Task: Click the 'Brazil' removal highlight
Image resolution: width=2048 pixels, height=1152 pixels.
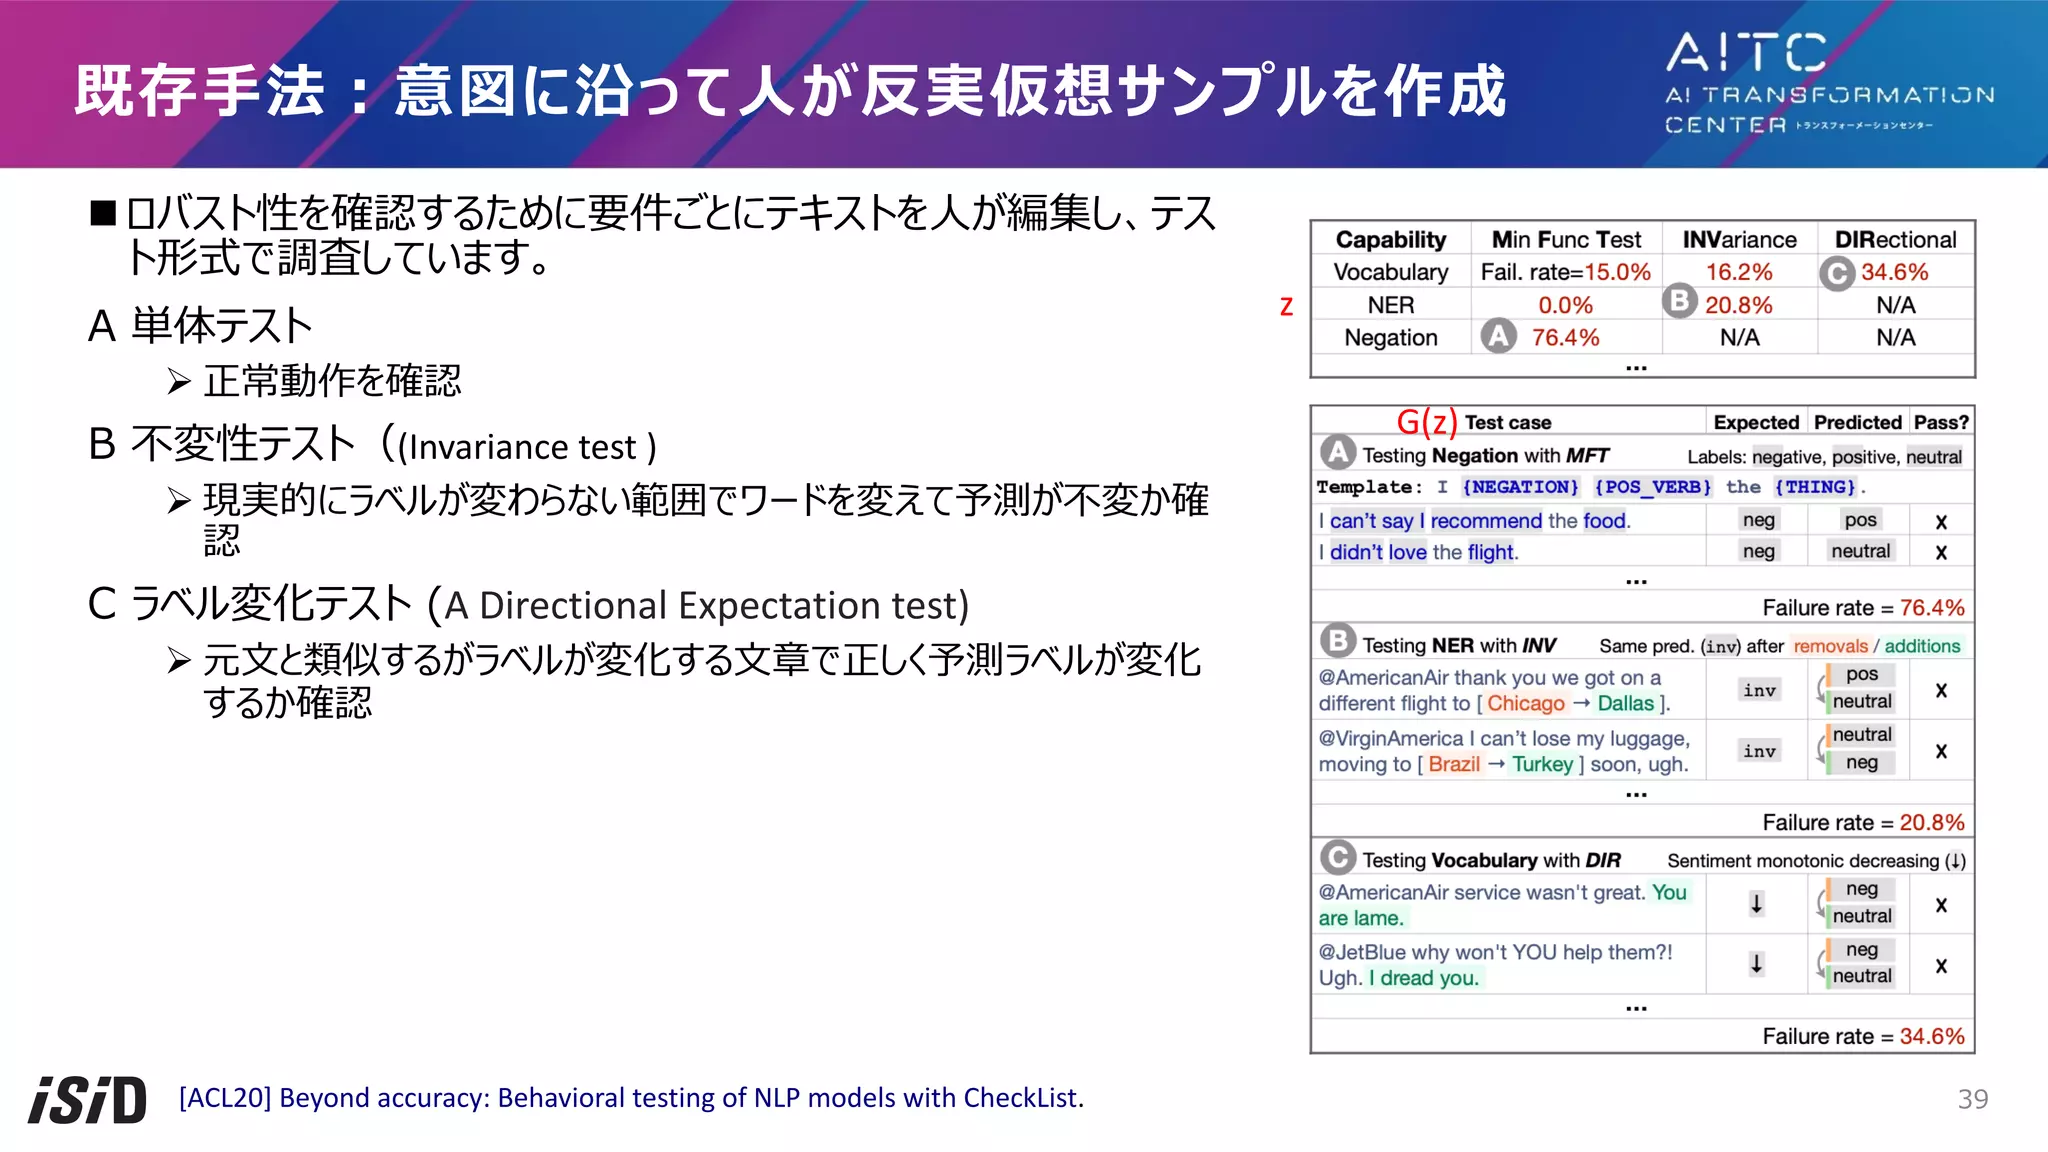Action: coord(1454,764)
